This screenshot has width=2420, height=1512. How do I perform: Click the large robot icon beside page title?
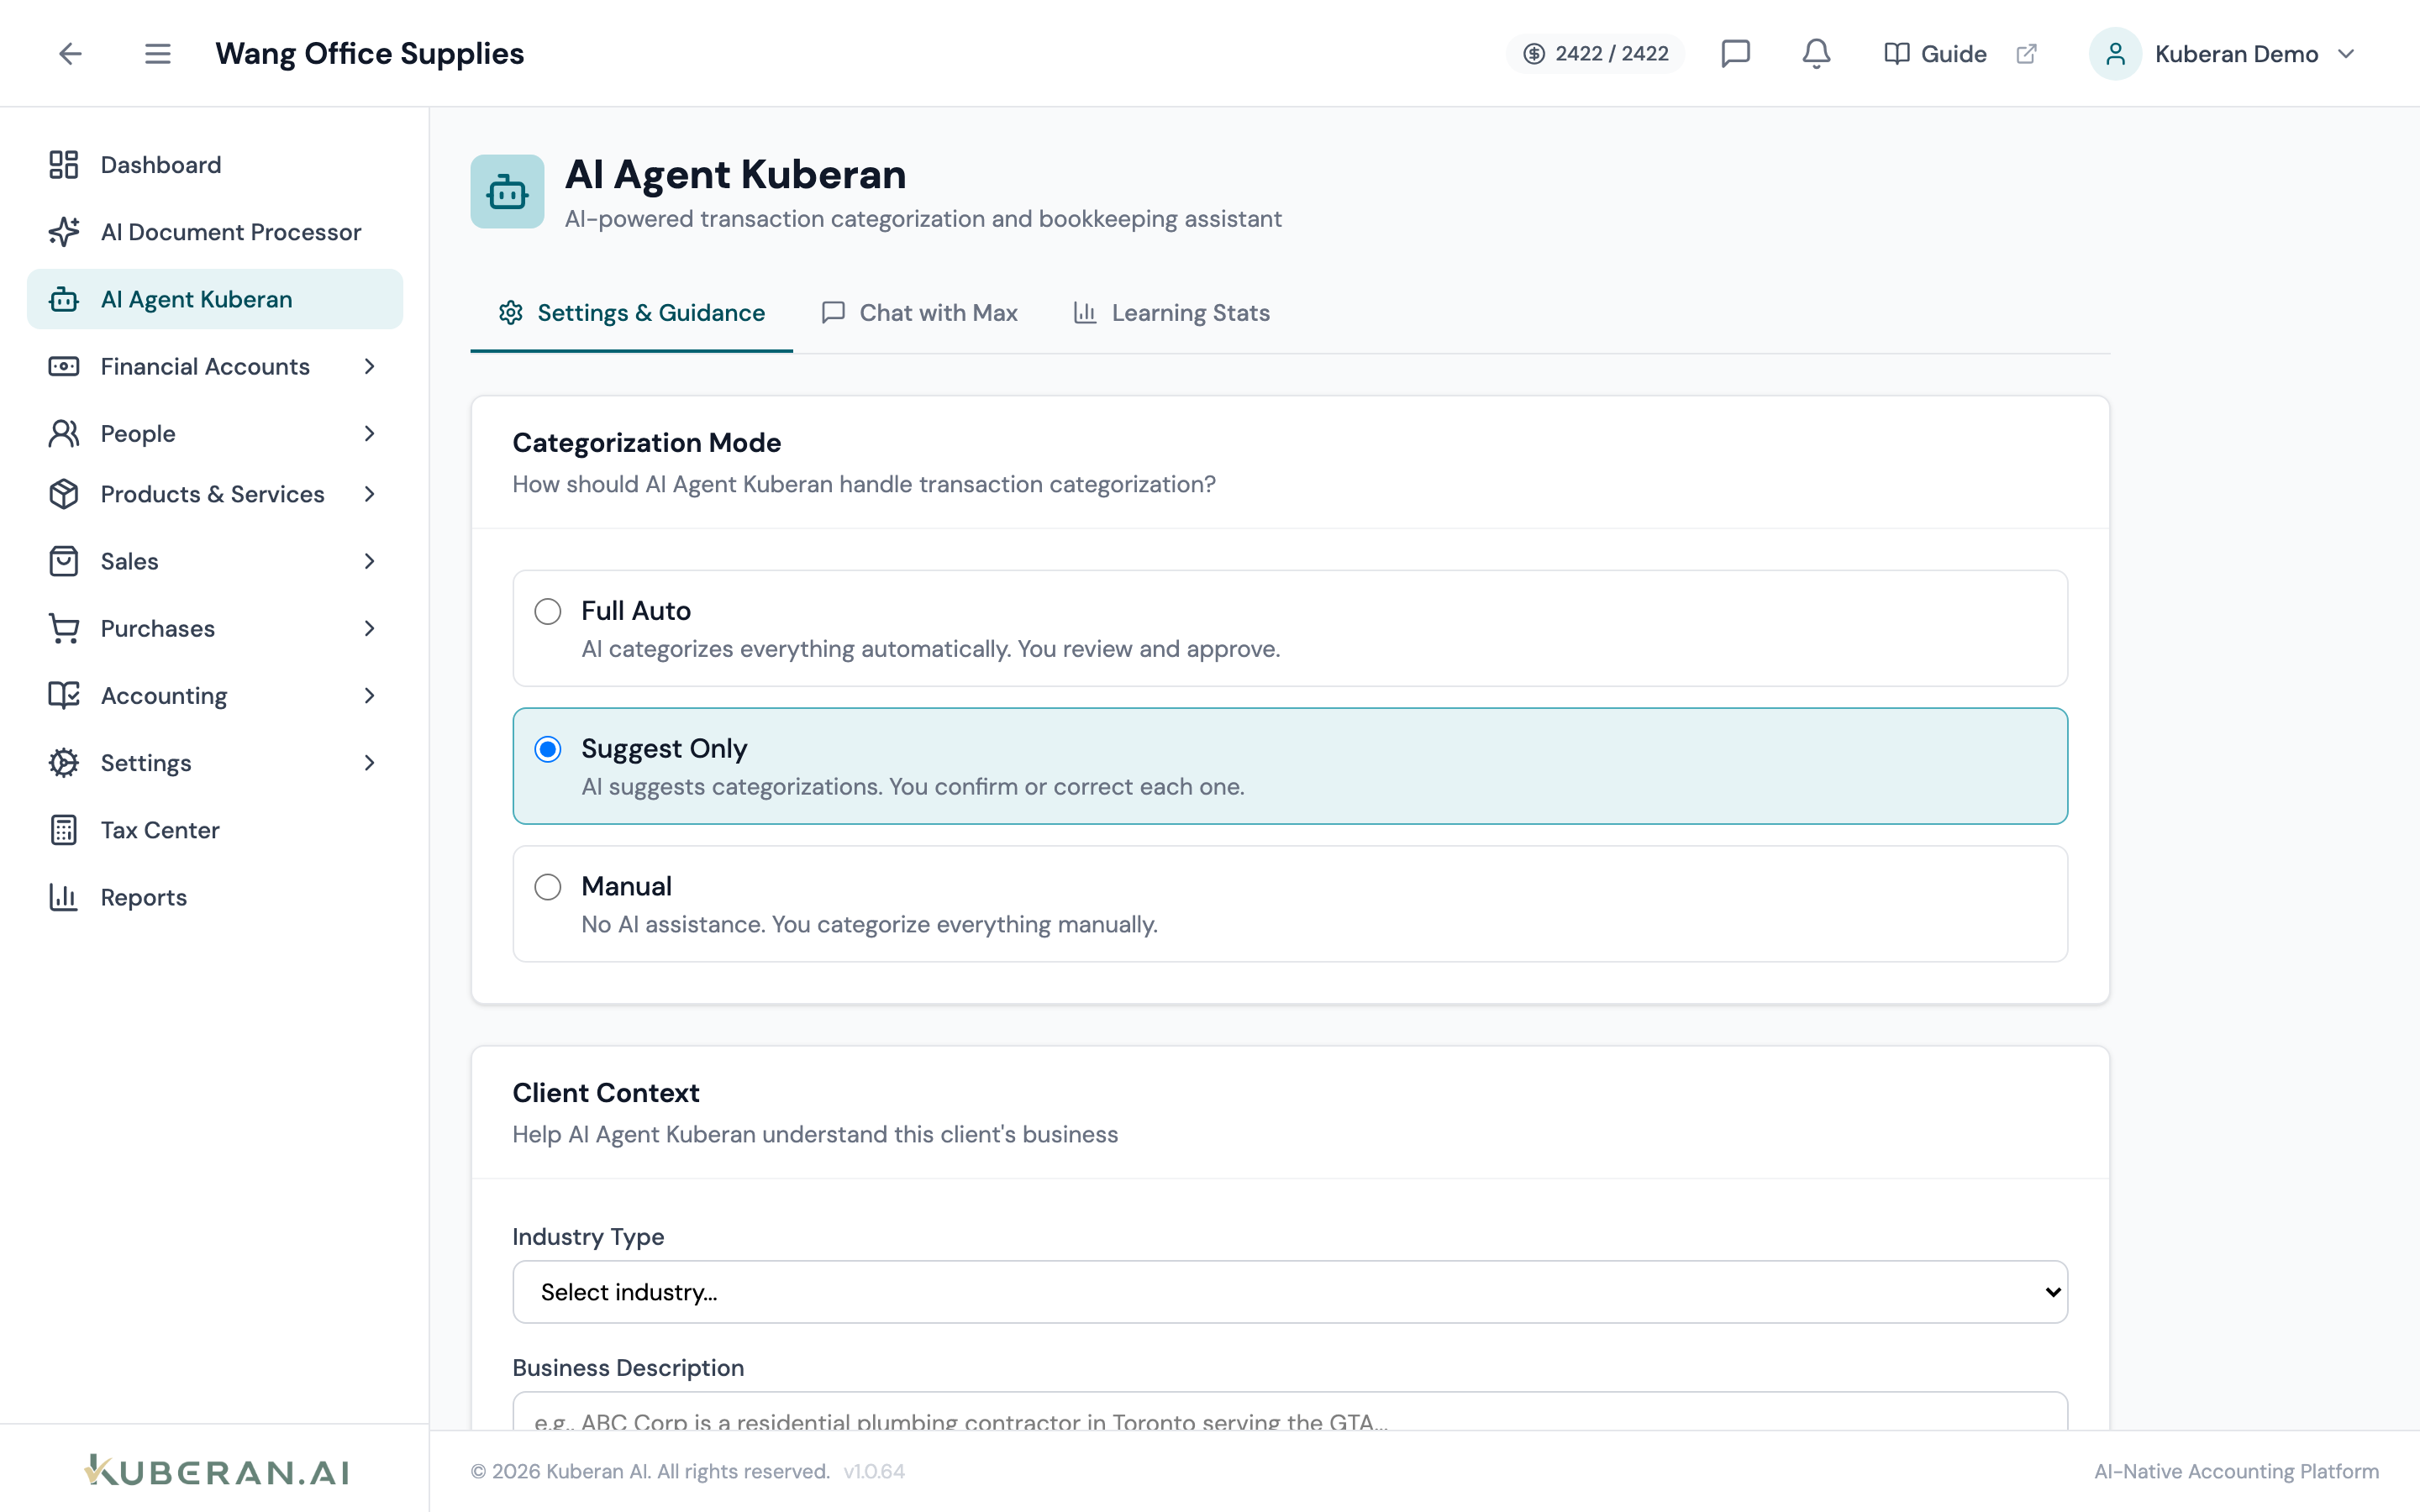point(508,191)
